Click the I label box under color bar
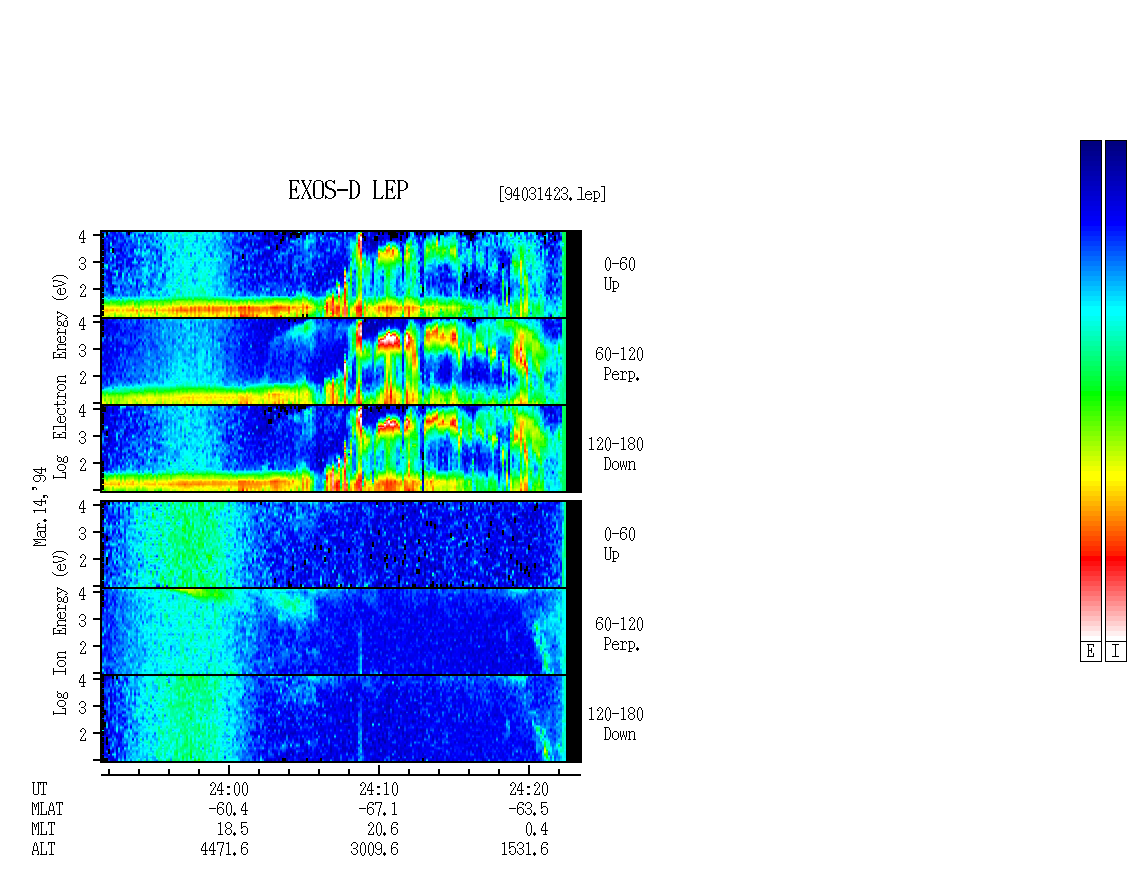Screen dimensions: 1130x875 coord(1116,652)
